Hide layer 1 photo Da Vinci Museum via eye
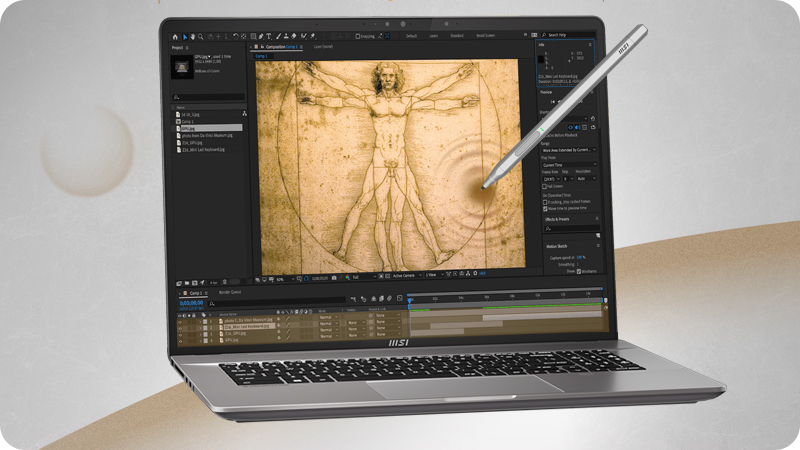 [x=180, y=321]
